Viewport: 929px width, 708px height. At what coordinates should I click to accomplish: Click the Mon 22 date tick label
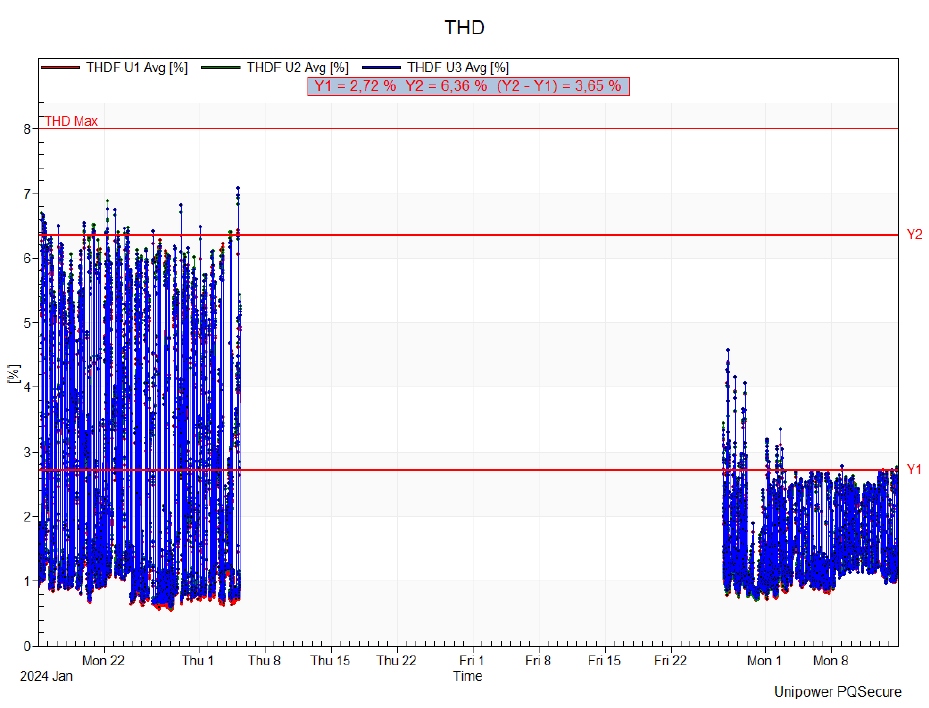tap(104, 661)
